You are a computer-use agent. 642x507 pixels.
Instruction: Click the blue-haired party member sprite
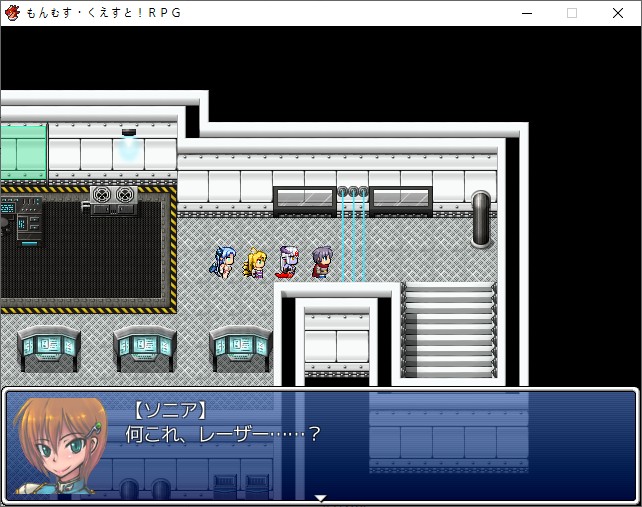tap(223, 263)
